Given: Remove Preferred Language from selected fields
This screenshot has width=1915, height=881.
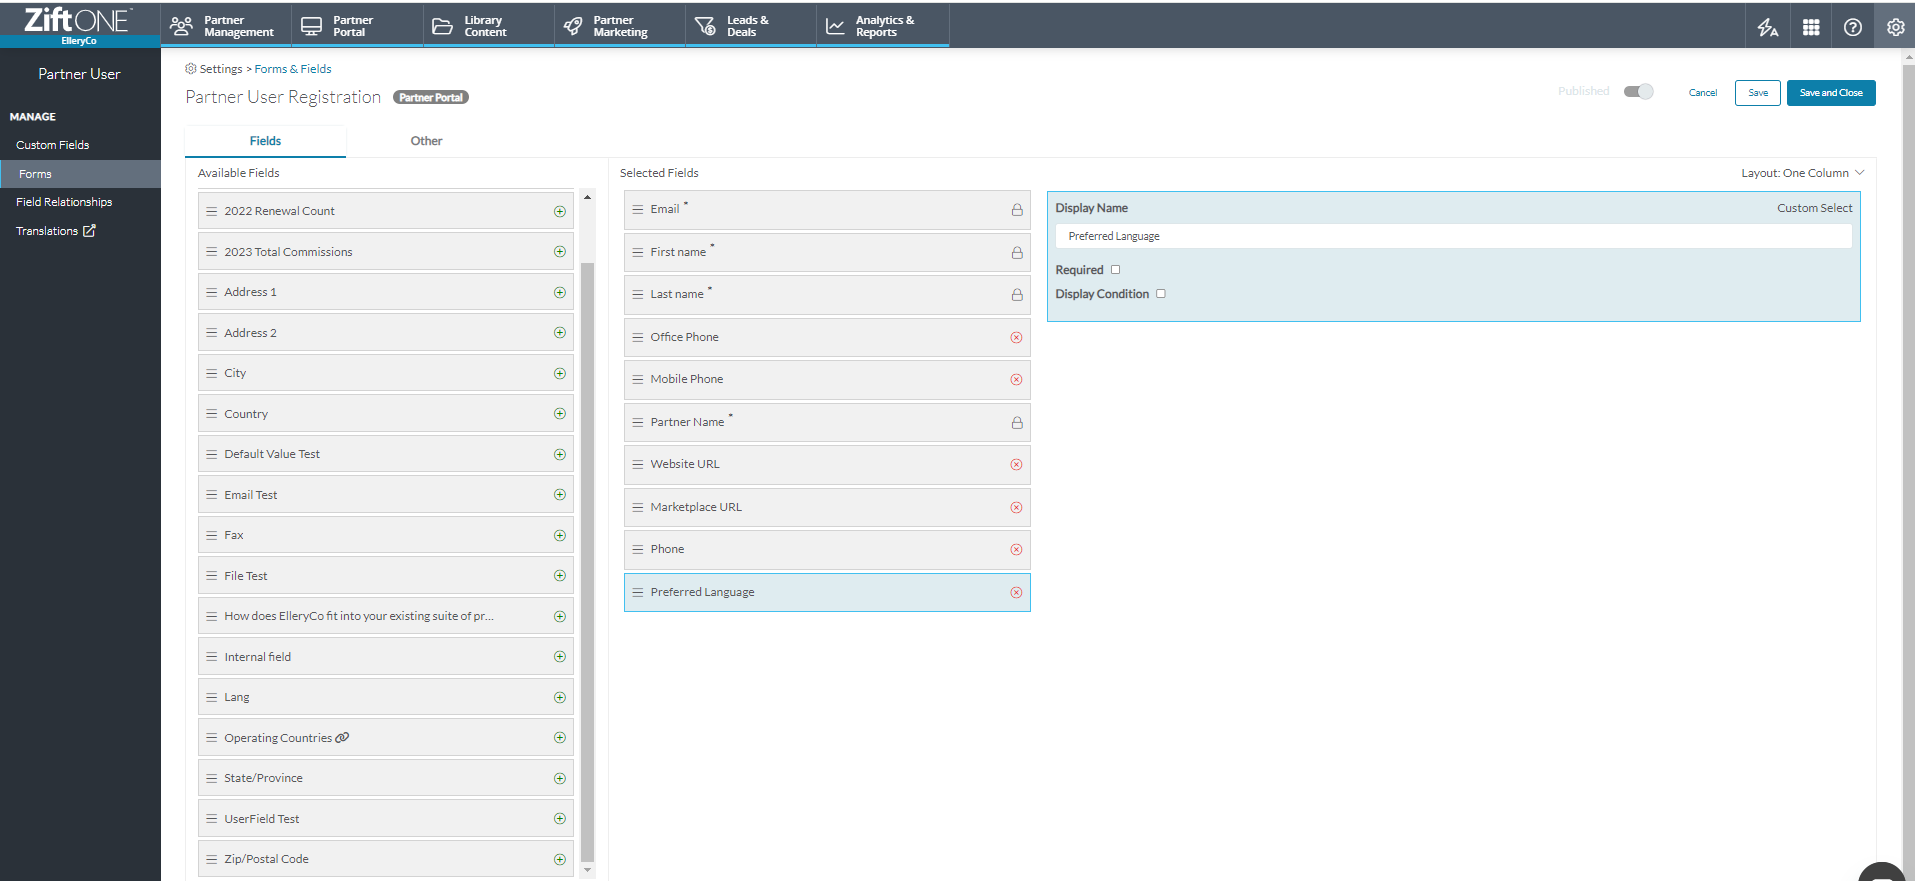Looking at the screenshot, I should point(1016,592).
